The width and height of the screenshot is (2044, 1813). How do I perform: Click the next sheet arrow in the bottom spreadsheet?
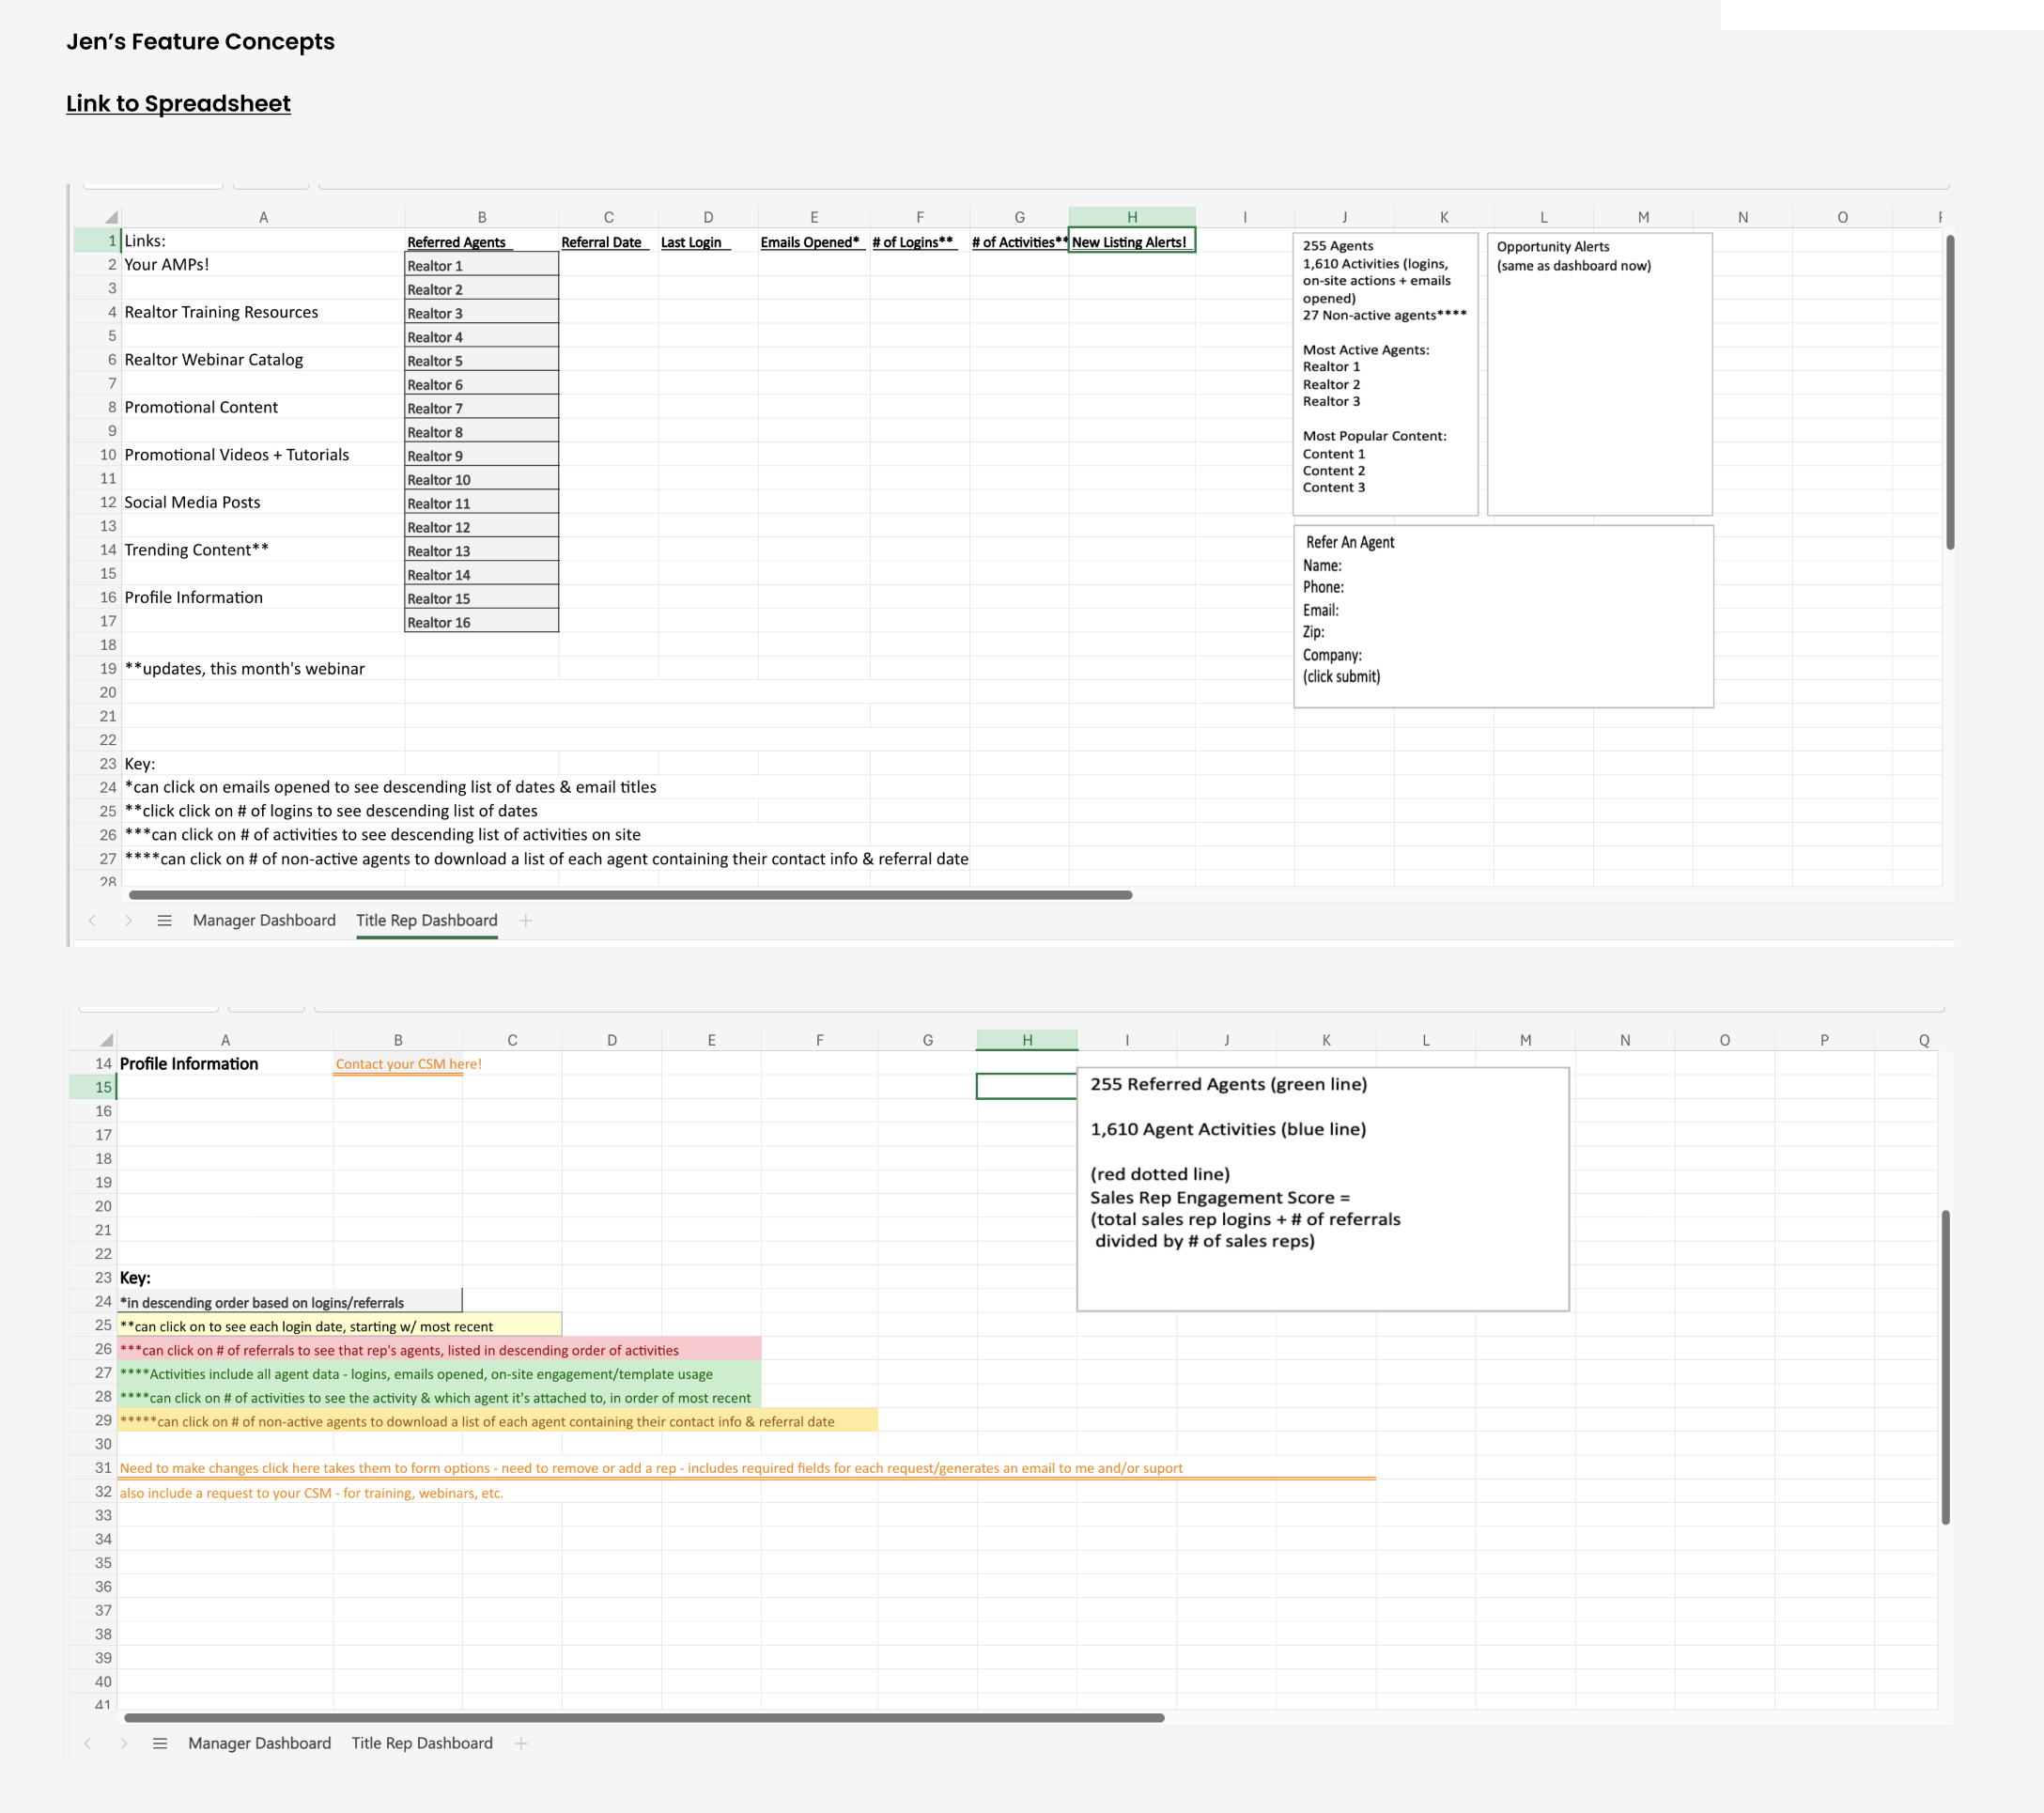click(124, 1743)
